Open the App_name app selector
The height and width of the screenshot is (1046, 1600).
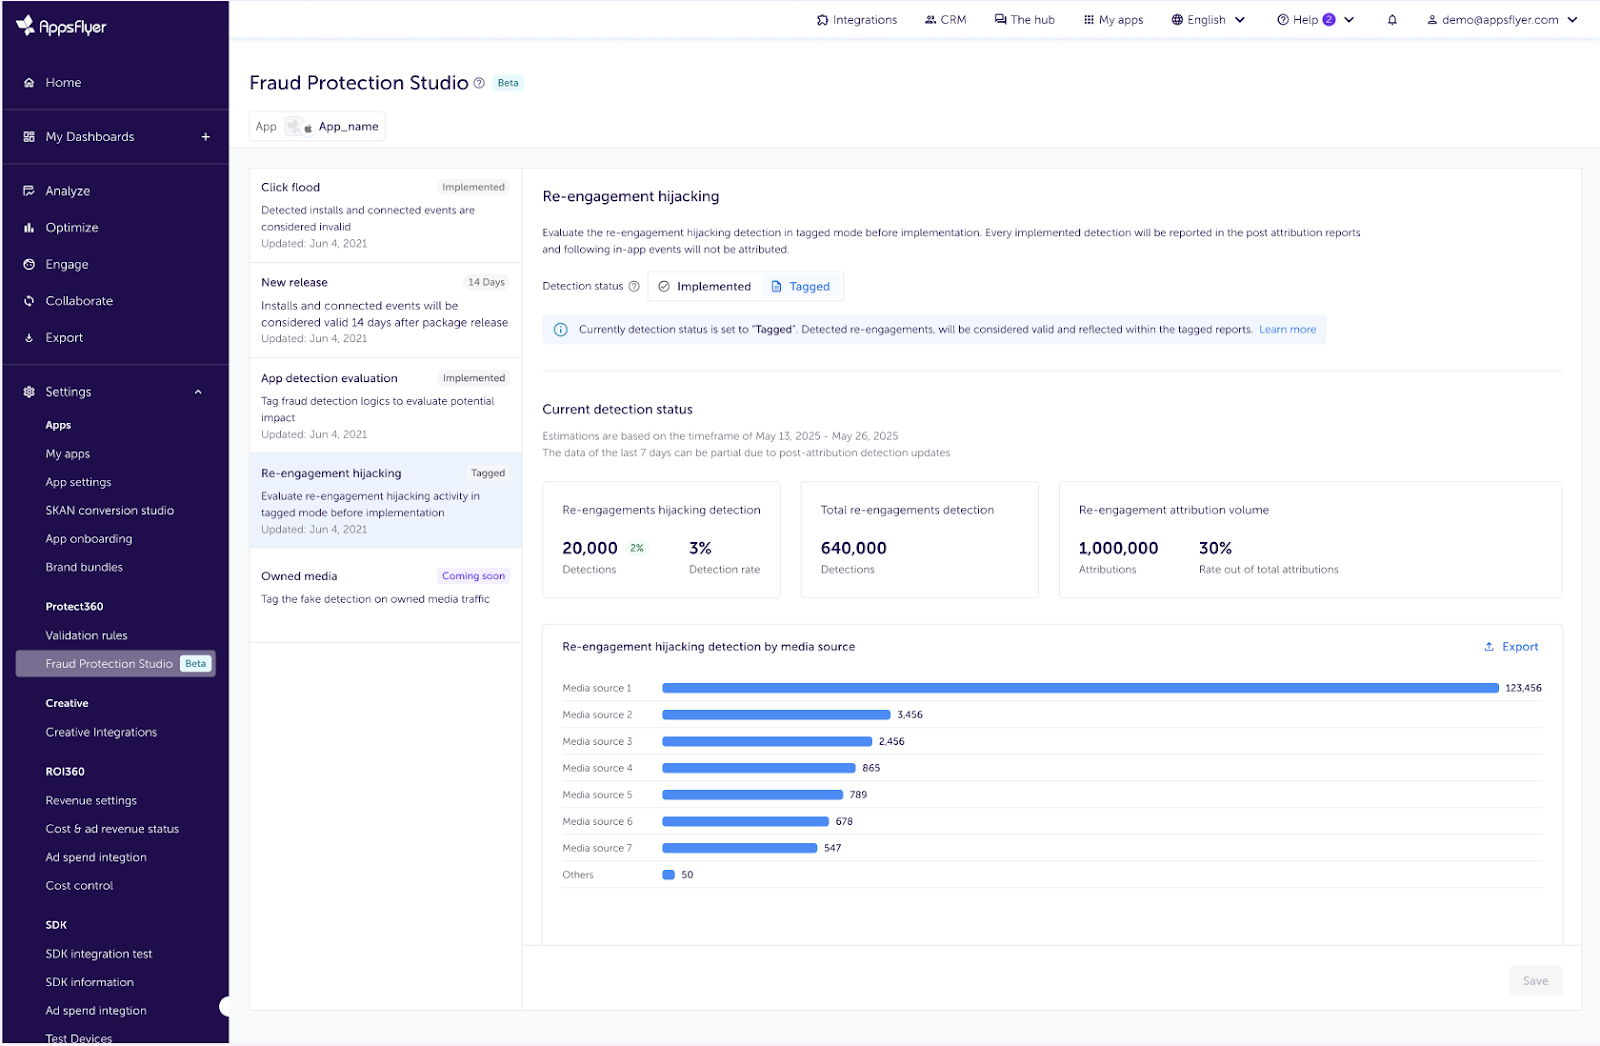pyautogui.click(x=317, y=127)
